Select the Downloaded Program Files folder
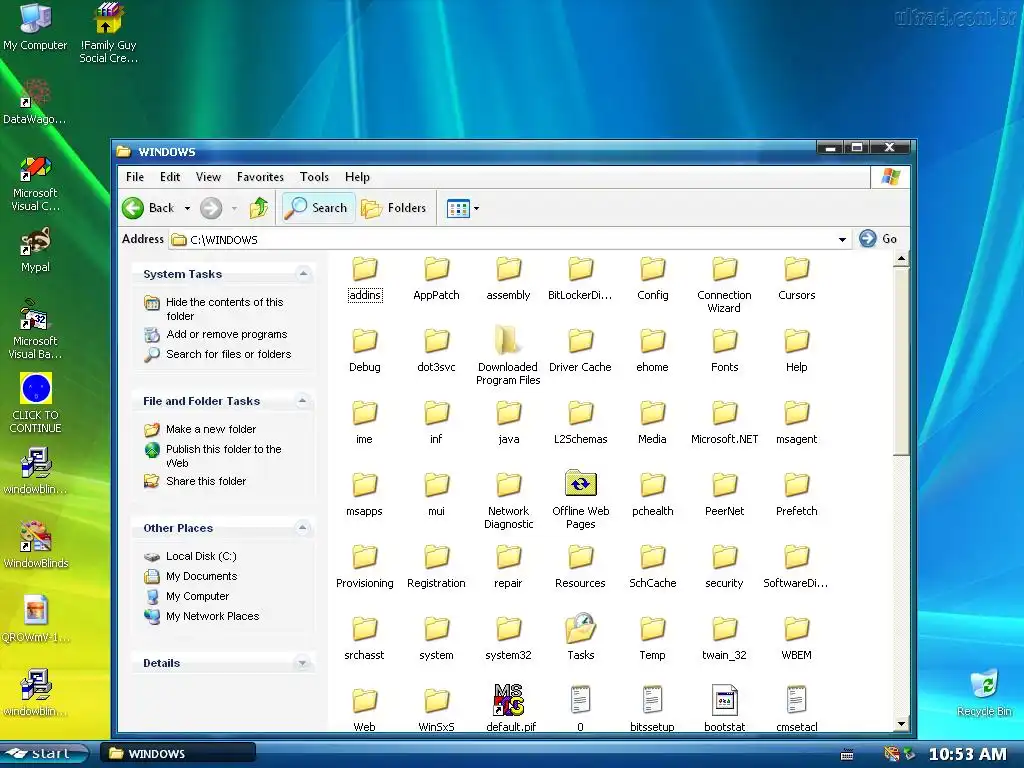1024x768 pixels. [x=508, y=355]
